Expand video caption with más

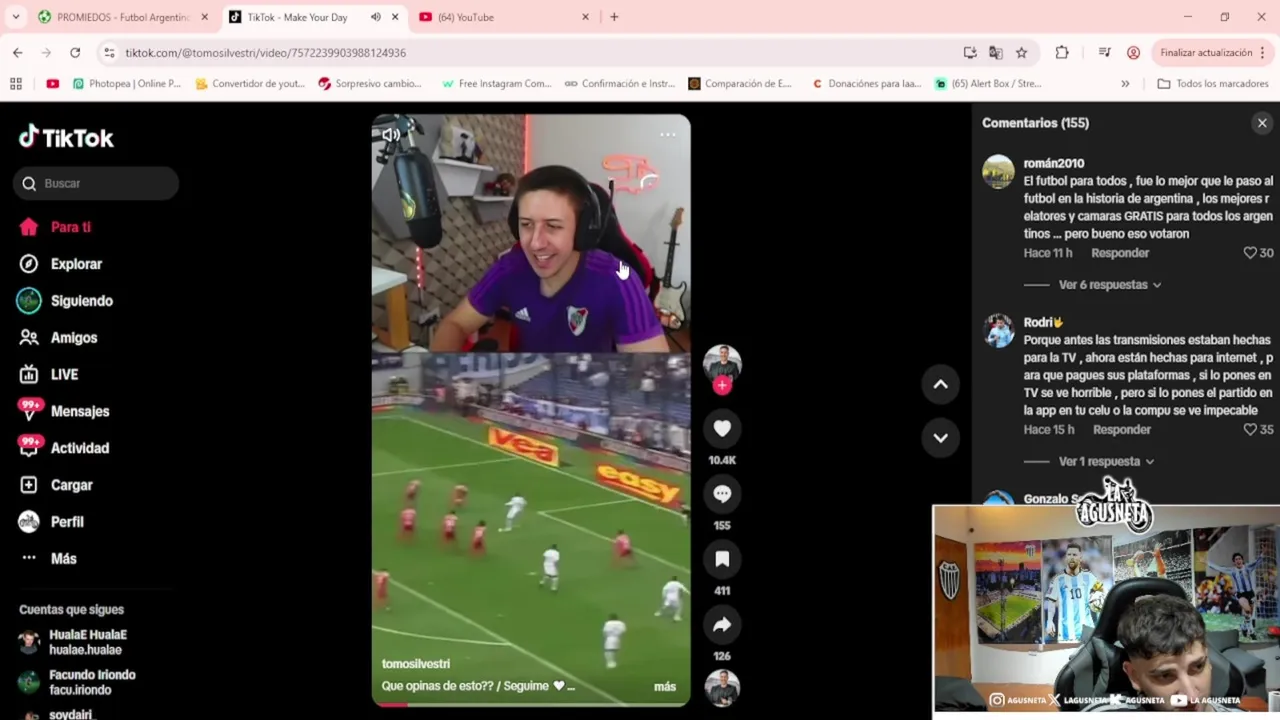coord(665,686)
